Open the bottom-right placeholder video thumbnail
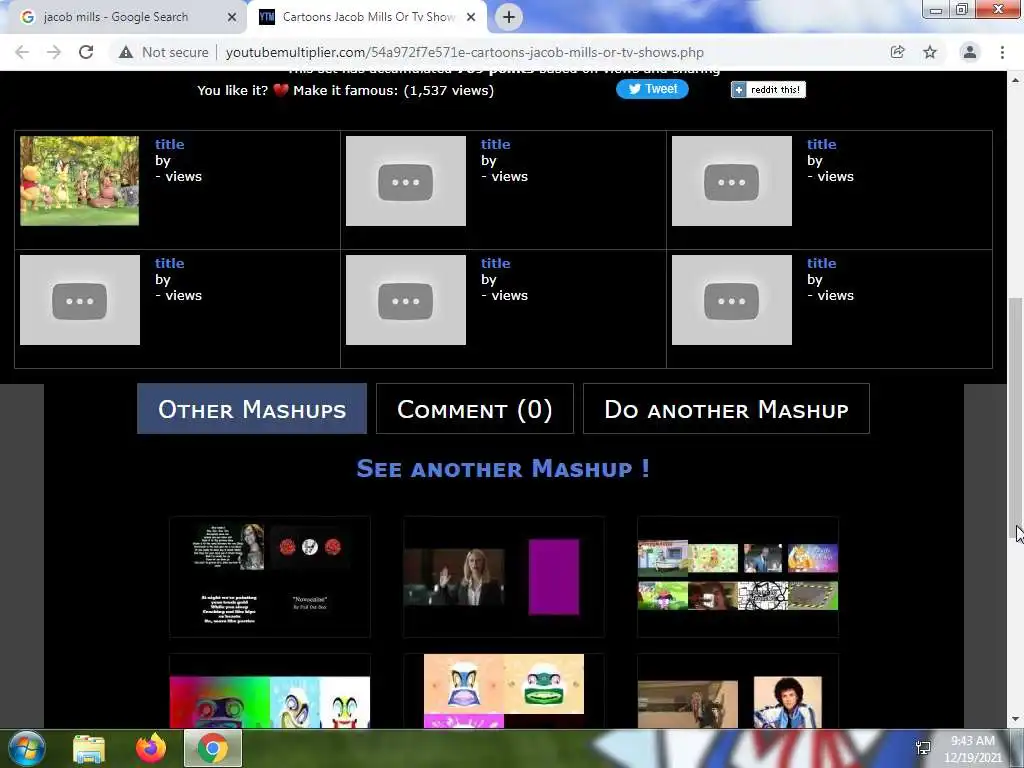Image resolution: width=1024 pixels, height=768 pixels. point(731,300)
